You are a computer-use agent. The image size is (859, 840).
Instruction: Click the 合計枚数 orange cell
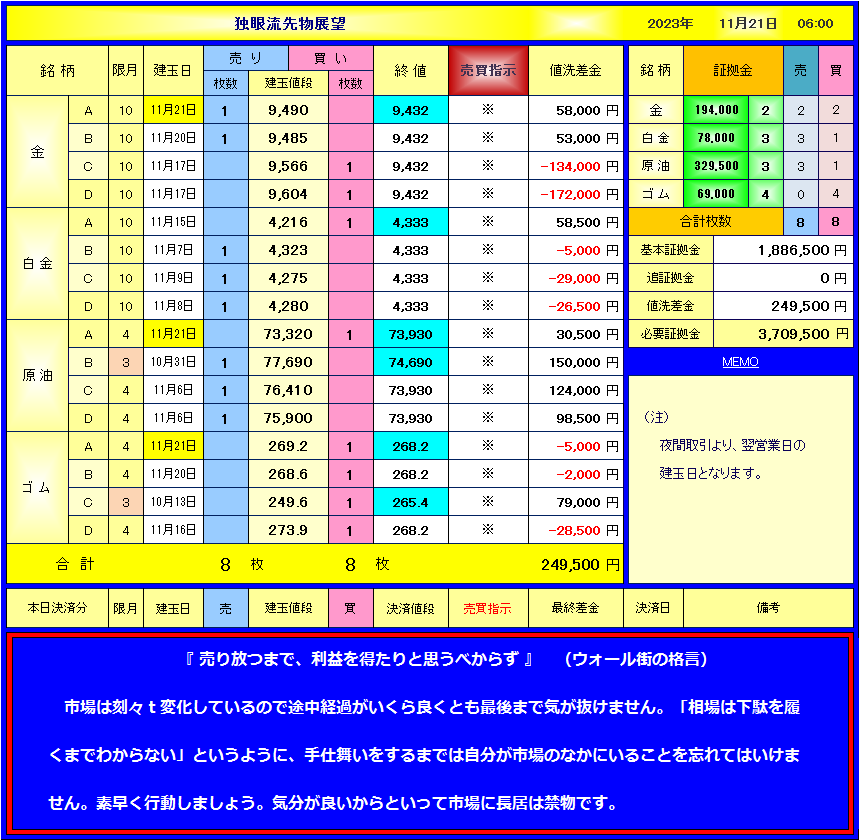tap(706, 221)
